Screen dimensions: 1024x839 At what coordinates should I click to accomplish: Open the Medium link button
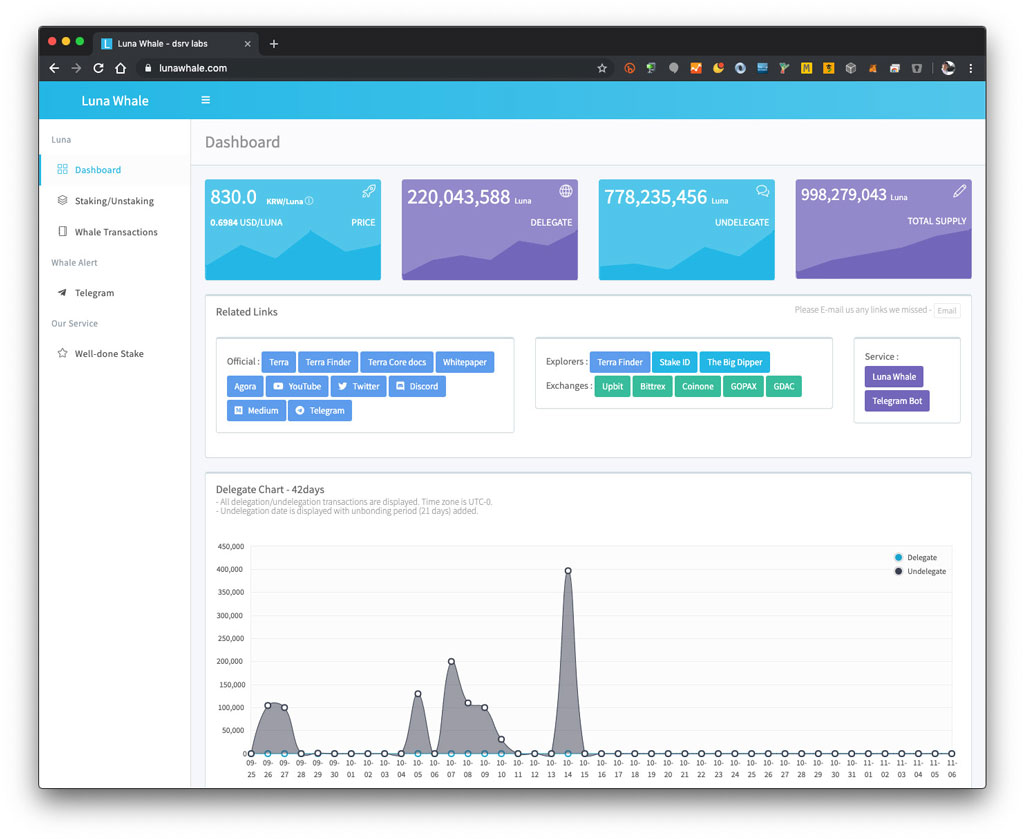click(x=256, y=410)
